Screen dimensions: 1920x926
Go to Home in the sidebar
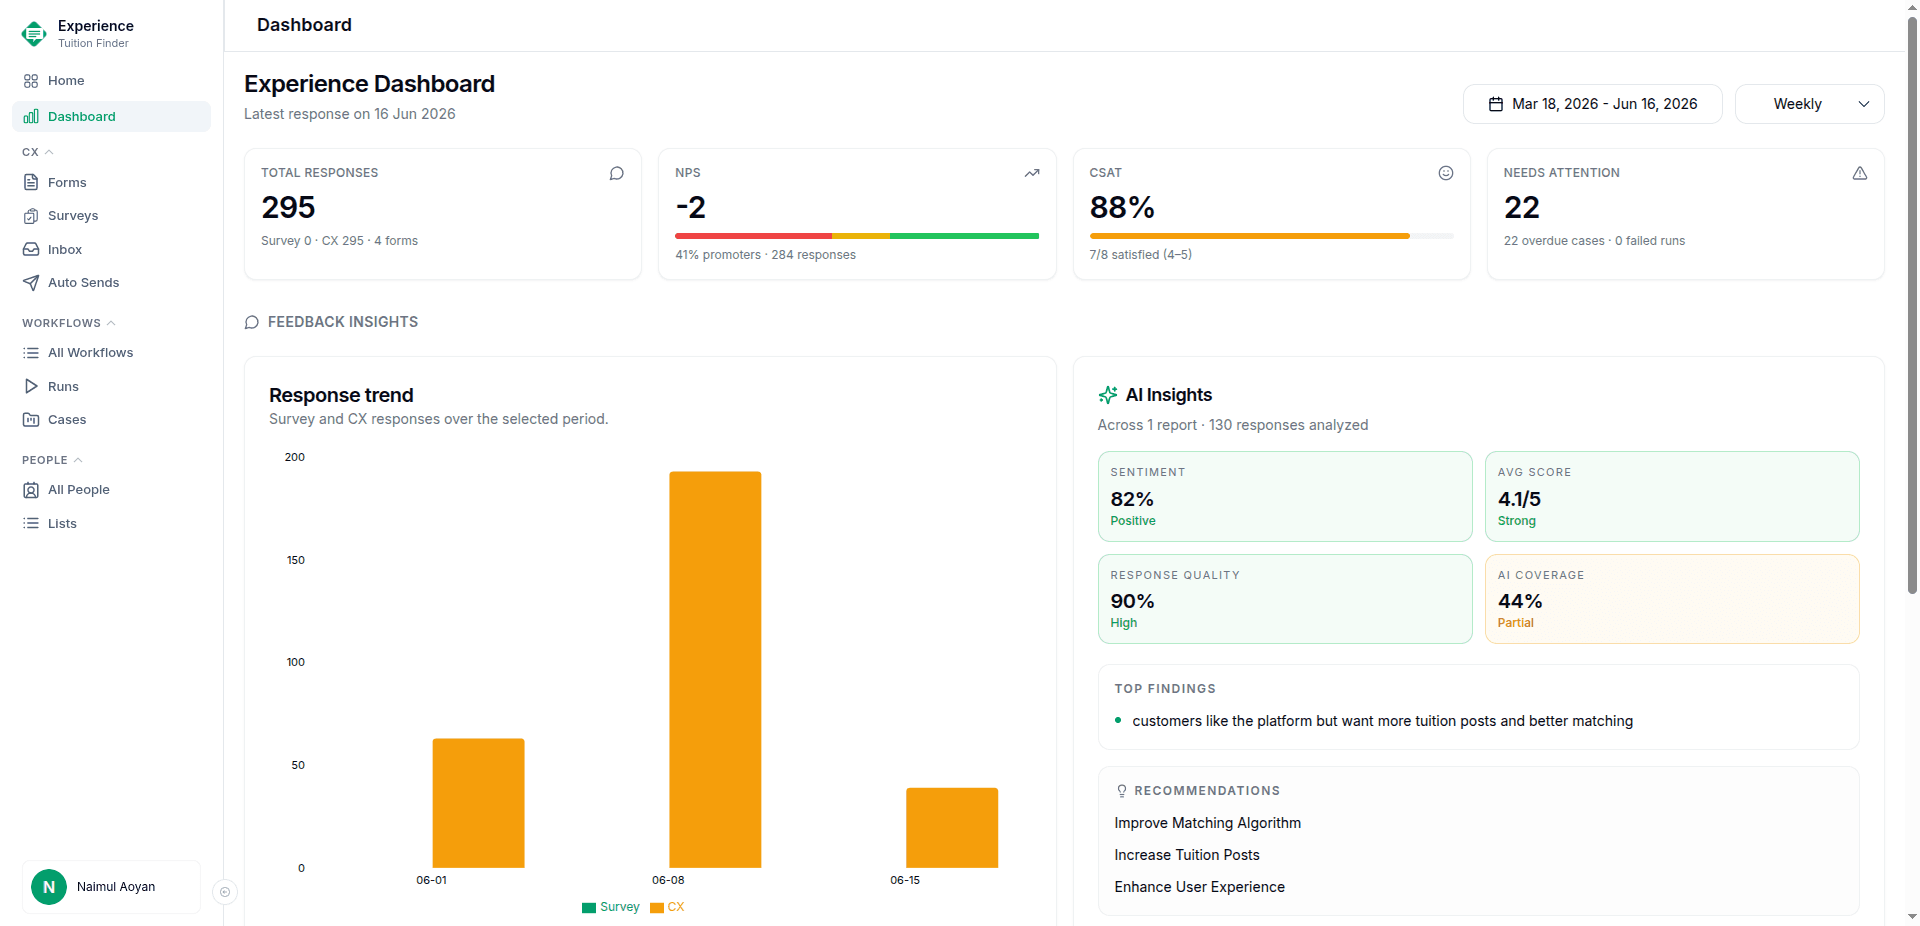pos(111,81)
